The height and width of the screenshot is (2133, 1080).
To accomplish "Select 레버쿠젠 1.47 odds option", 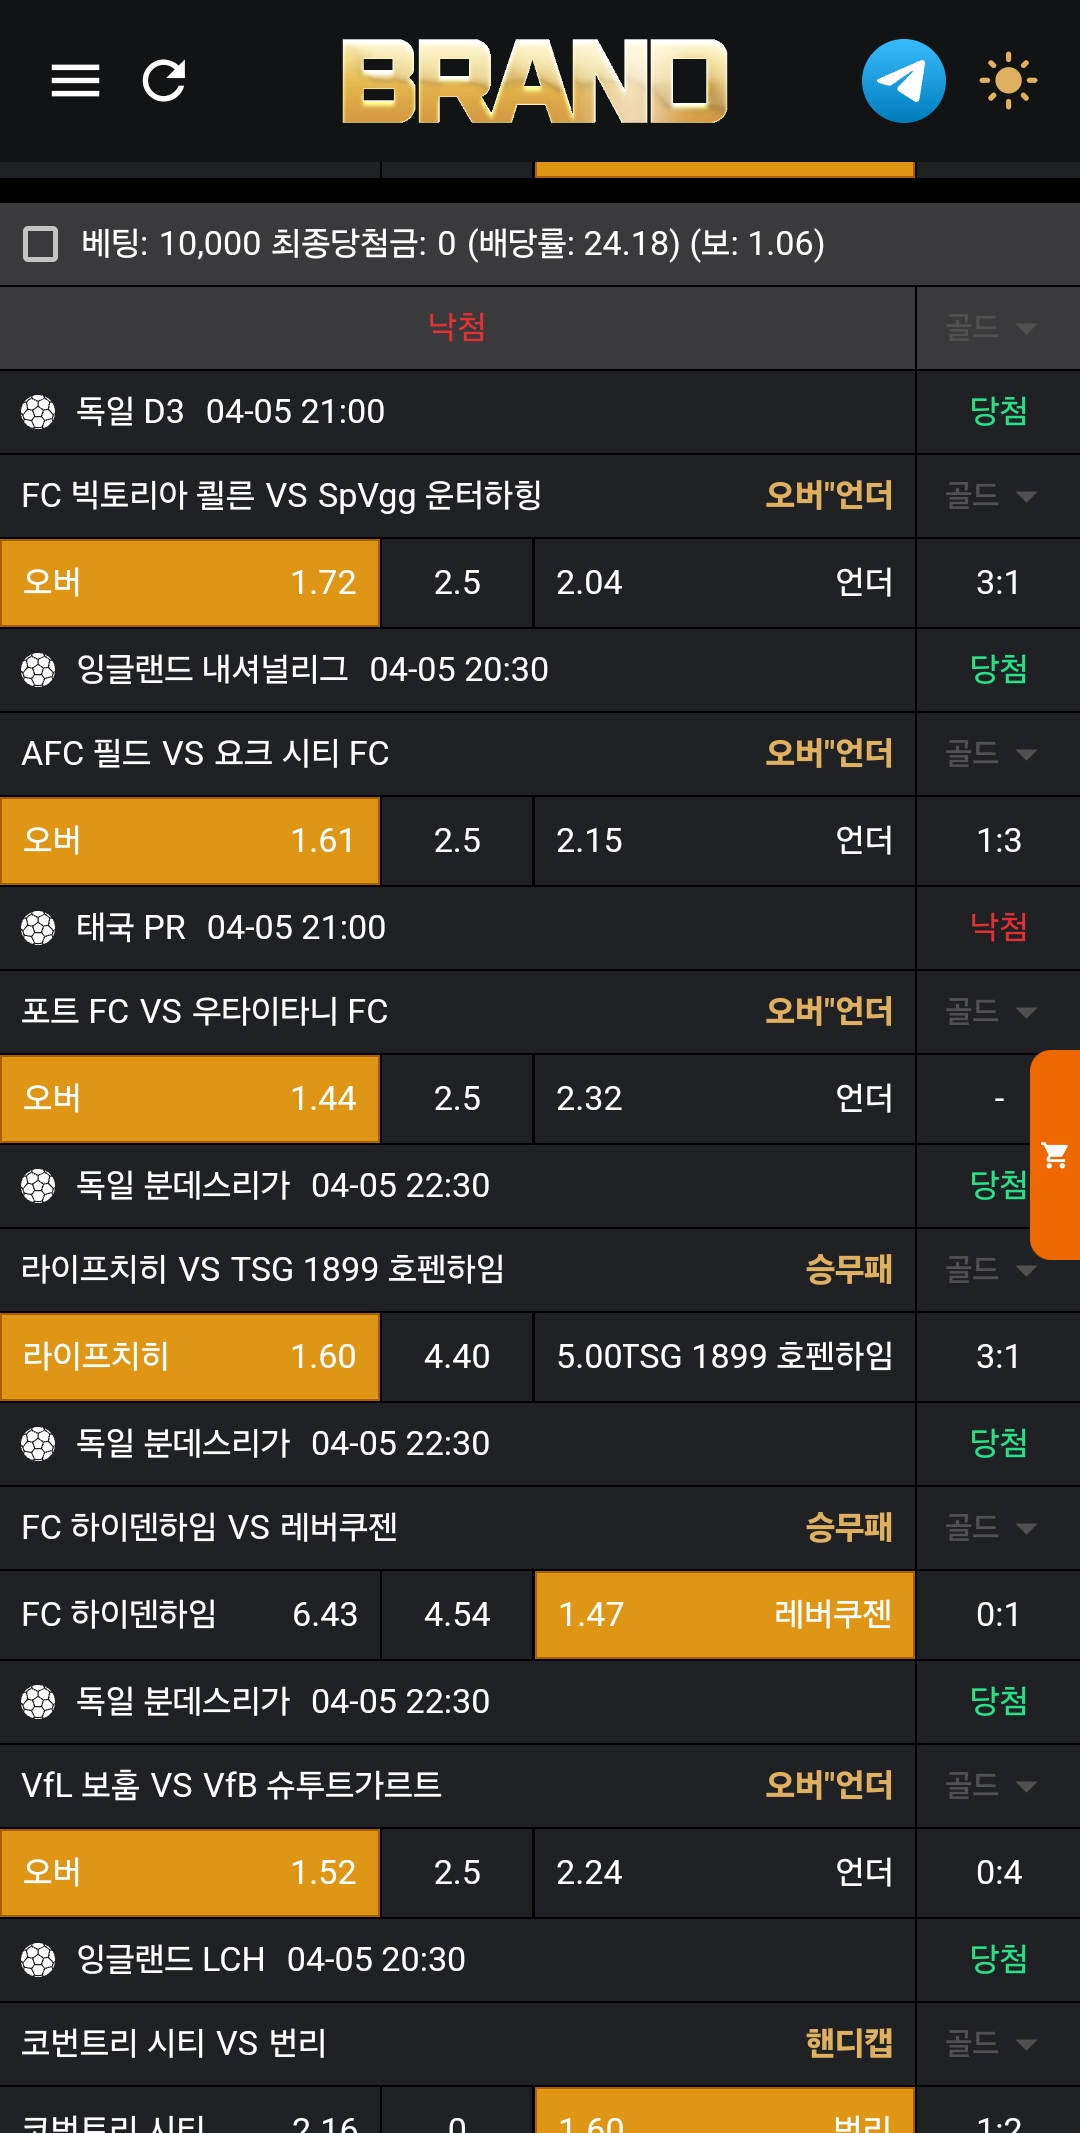I will coord(724,1615).
